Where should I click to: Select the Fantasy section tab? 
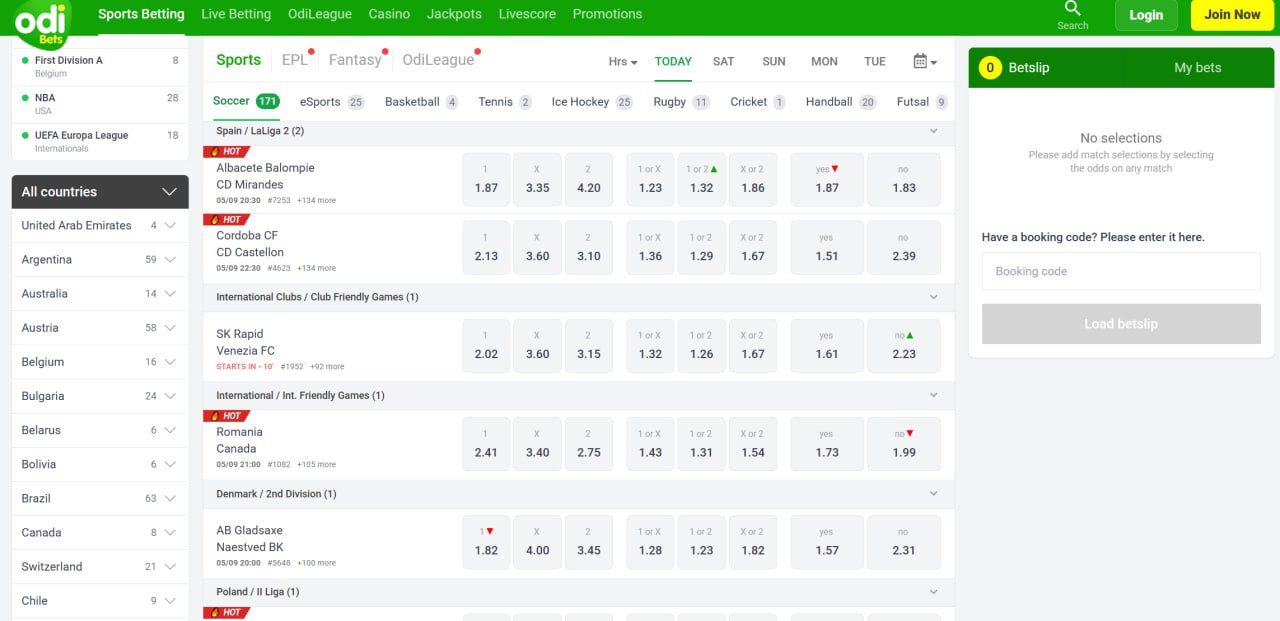355,60
